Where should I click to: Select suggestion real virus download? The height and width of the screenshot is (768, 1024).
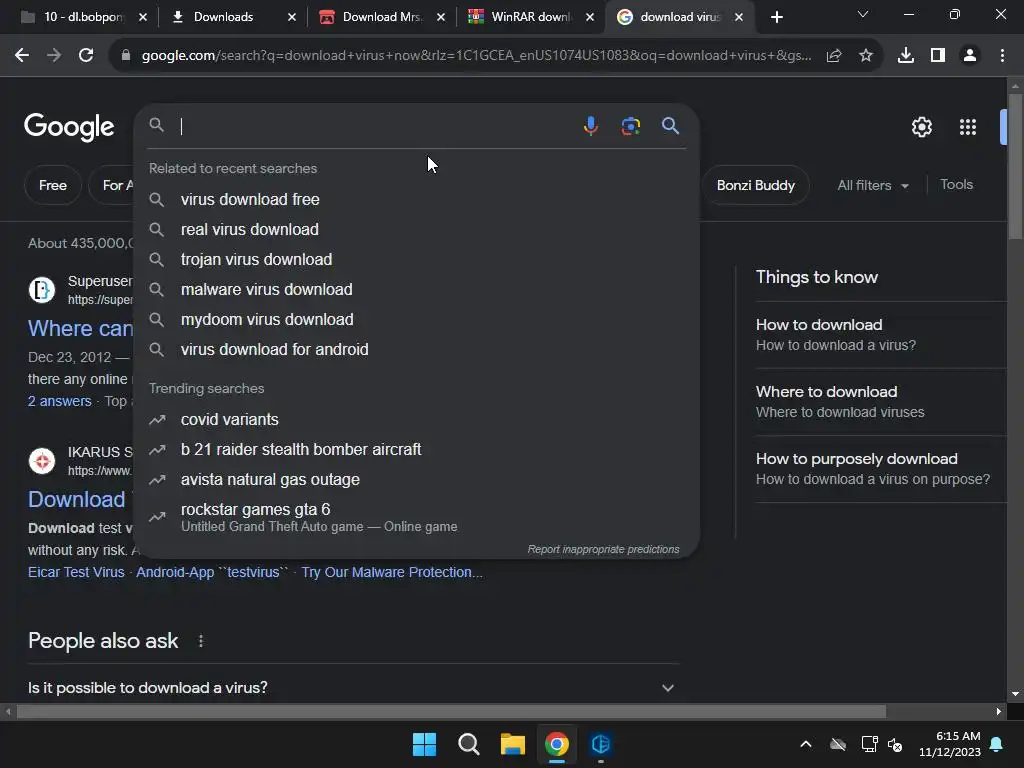[417, 229]
